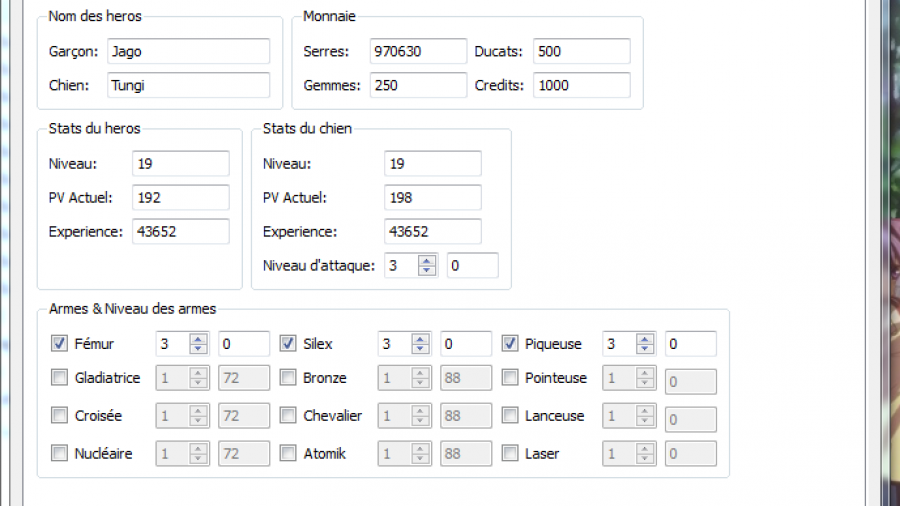This screenshot has width=900, height=506.
Task: Click the Credits input box
Action: pyautogui.click(x=581, y=85)
